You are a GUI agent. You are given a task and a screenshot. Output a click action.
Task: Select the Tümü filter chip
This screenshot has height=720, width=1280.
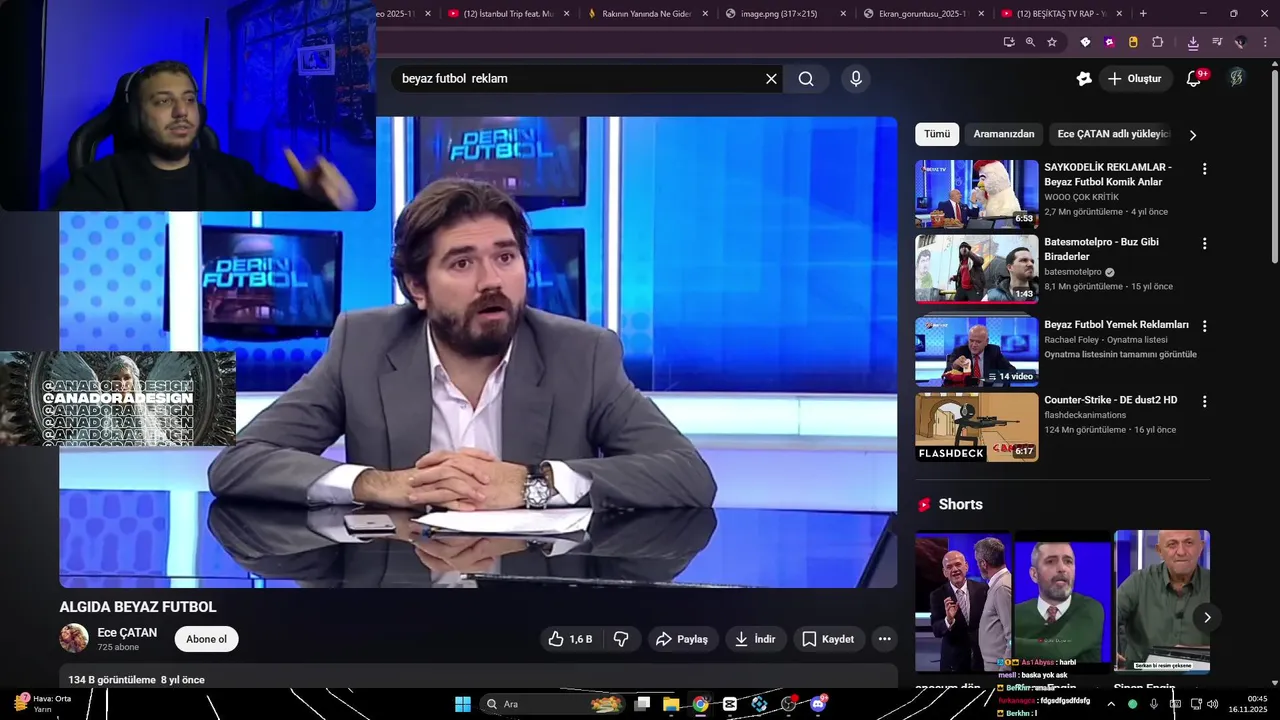point(937,134)
